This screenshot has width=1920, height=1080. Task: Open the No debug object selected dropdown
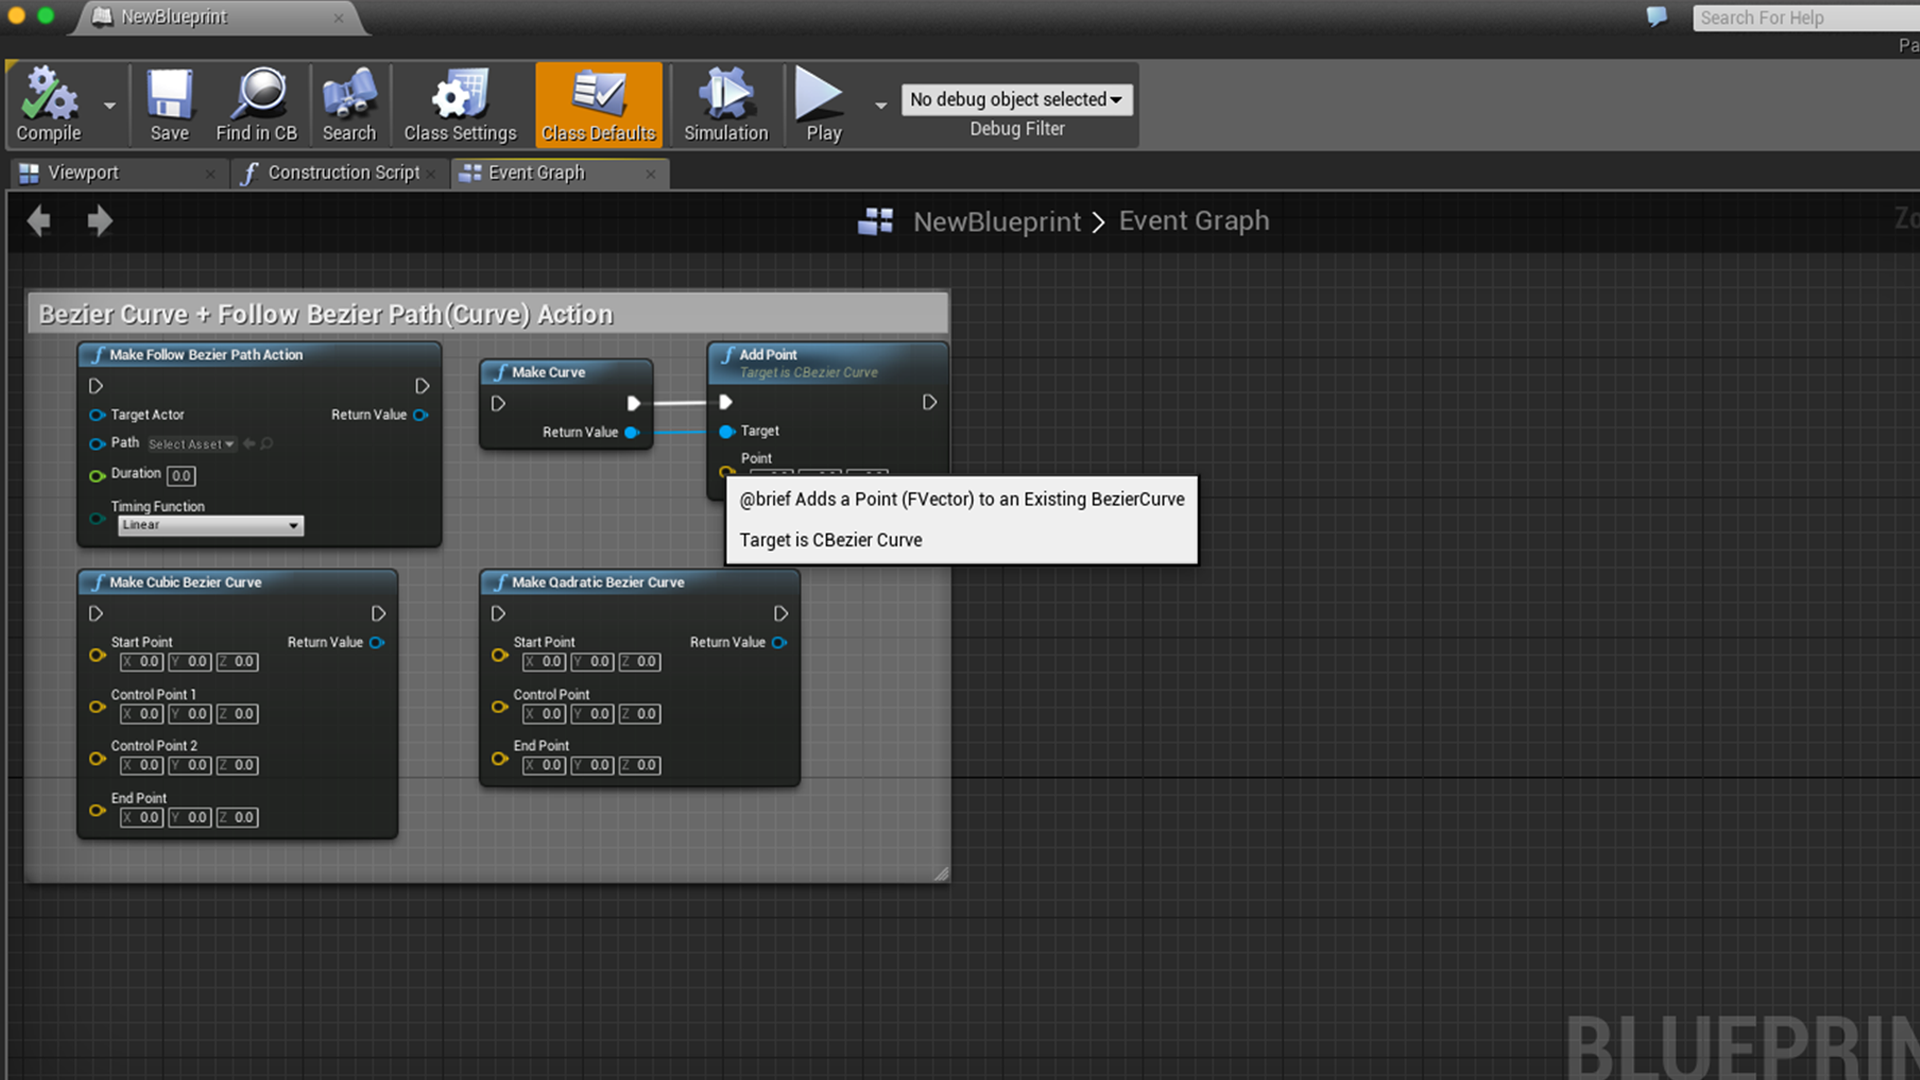(x=1015, y=98)
